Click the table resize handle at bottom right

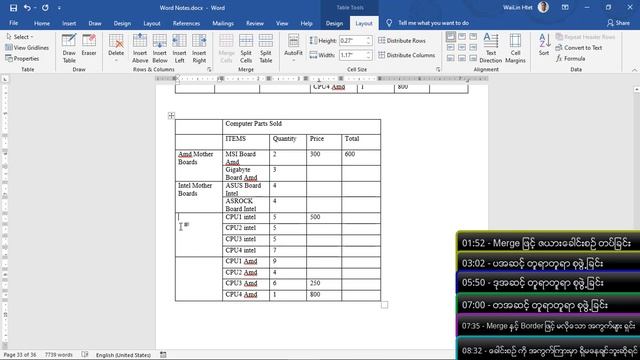tap(384, 305)
